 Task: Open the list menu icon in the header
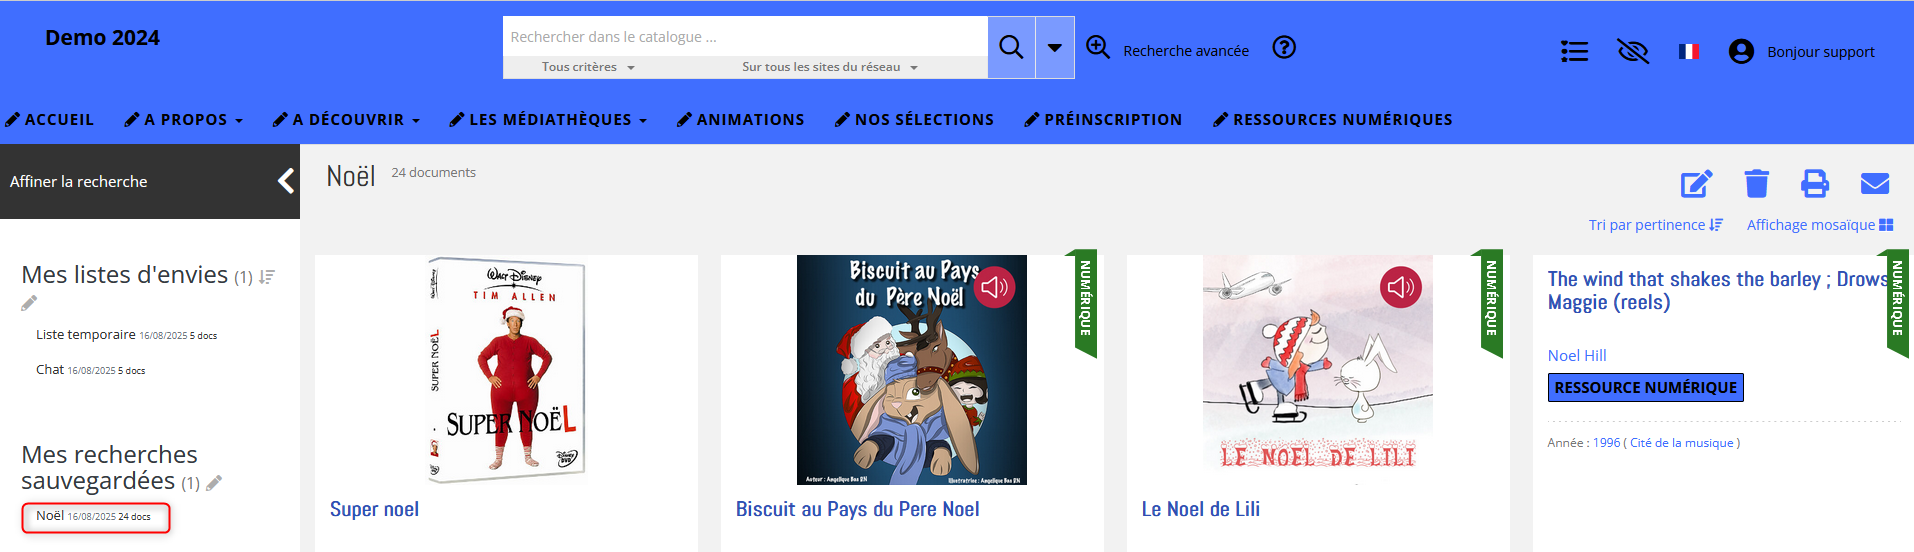click(1575, 51)
